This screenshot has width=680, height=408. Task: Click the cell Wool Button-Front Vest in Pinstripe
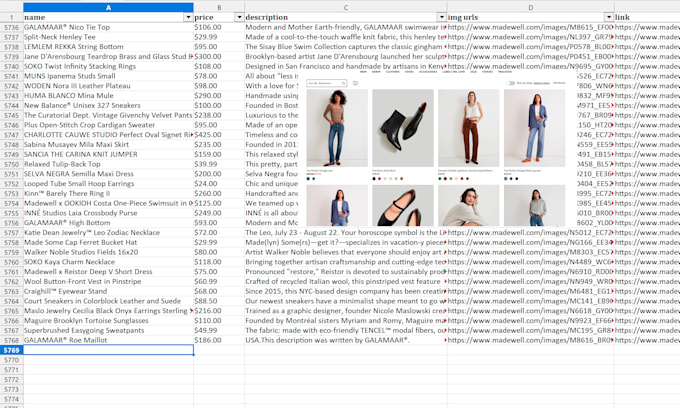tap(108, 281)
